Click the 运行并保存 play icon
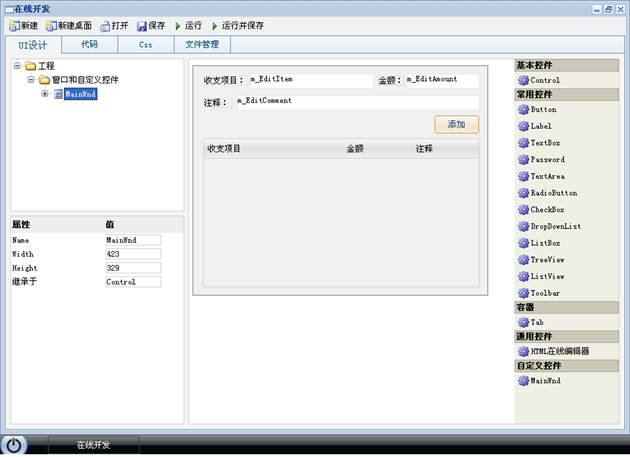 [215, 26]
